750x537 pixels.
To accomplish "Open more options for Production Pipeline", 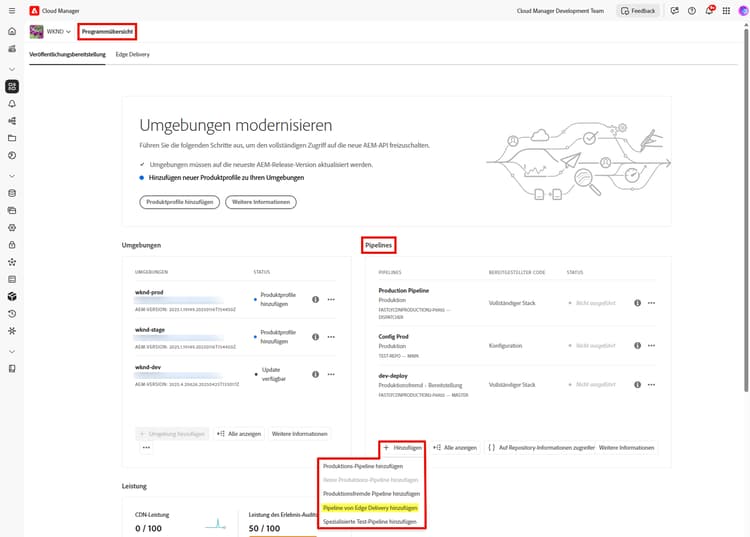I will coord(651,303).
